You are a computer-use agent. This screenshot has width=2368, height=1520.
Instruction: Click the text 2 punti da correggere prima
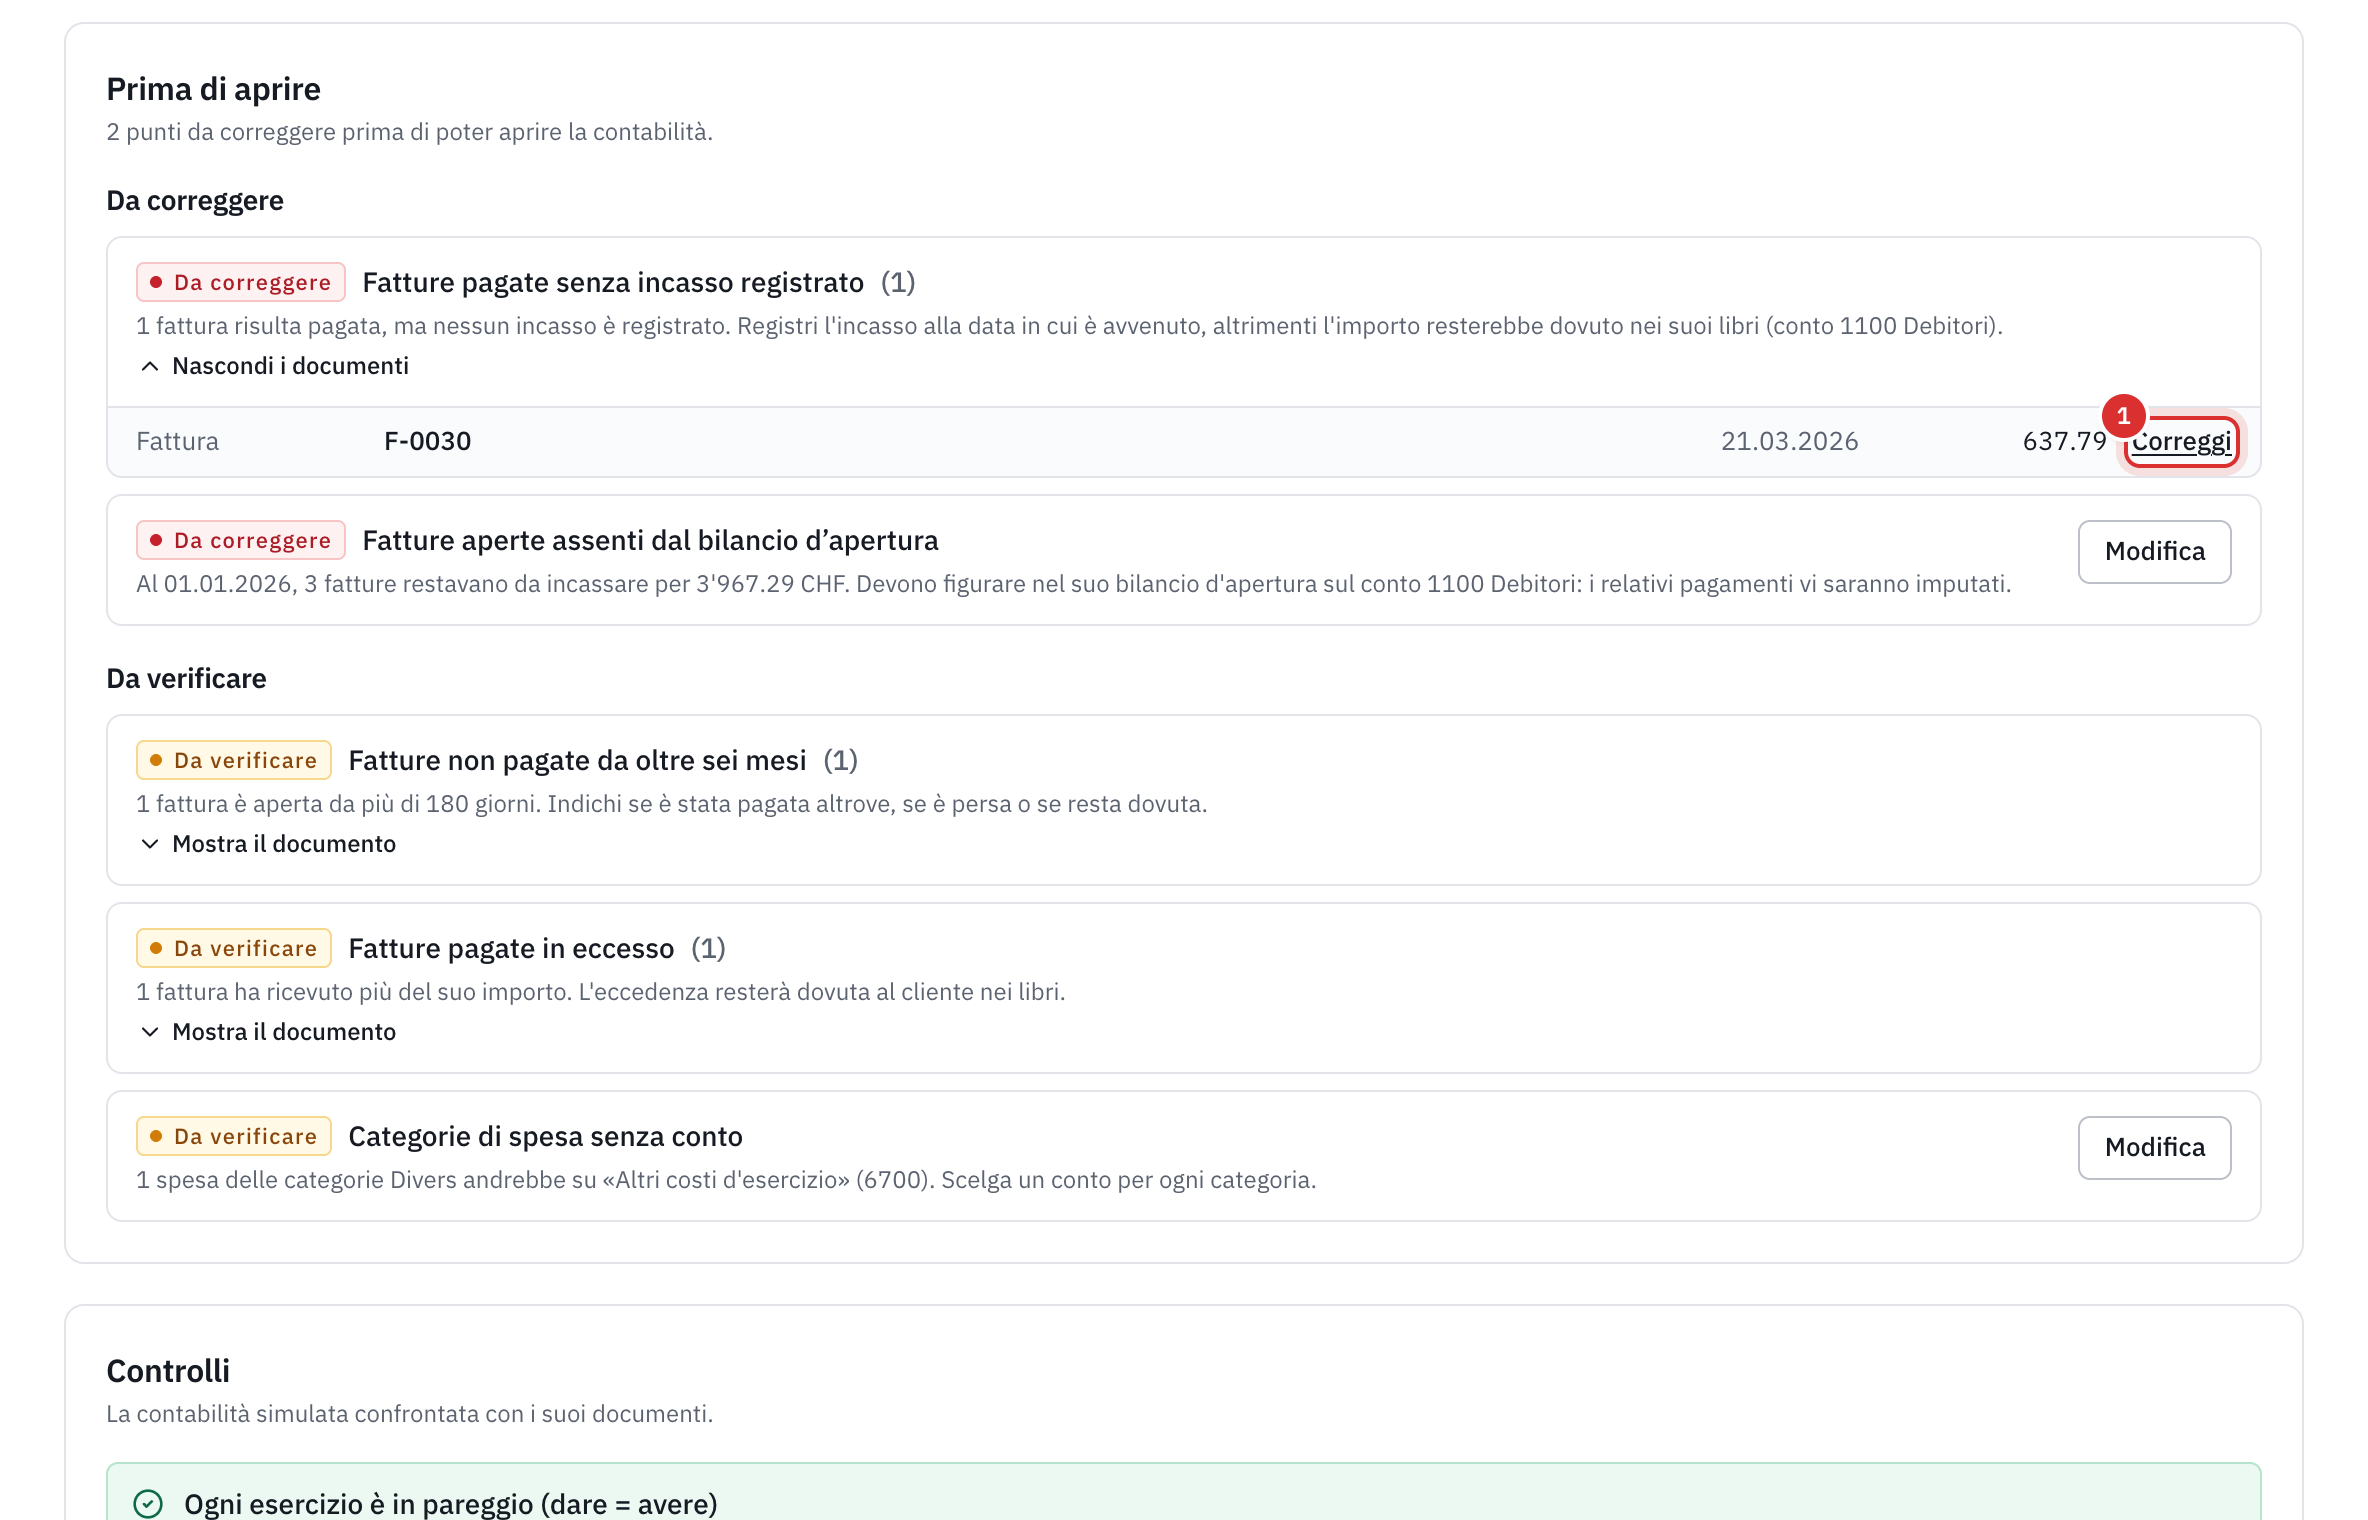409,132
